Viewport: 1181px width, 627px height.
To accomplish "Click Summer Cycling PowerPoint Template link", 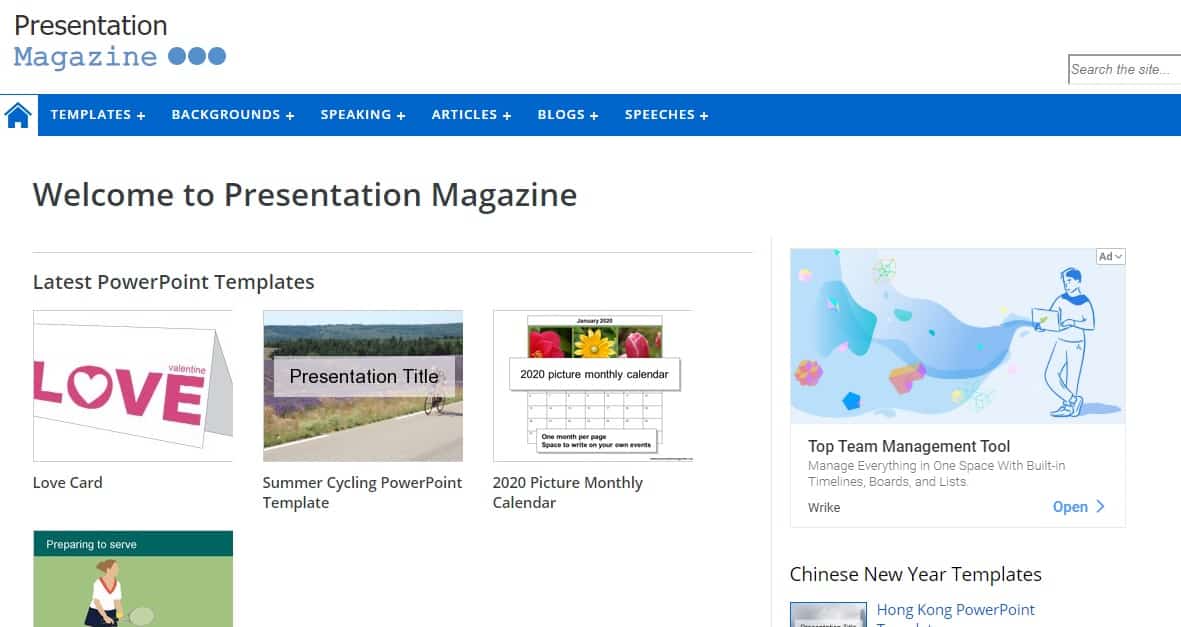I will pyautogui.click(x=362, y=492).
